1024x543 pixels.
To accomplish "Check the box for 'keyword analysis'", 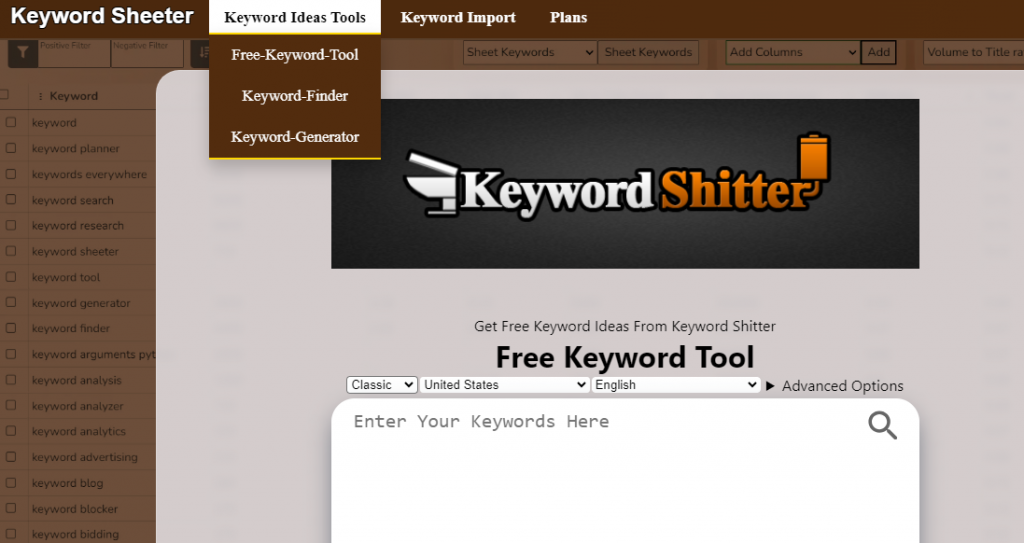I will click(x=11, y=380).
